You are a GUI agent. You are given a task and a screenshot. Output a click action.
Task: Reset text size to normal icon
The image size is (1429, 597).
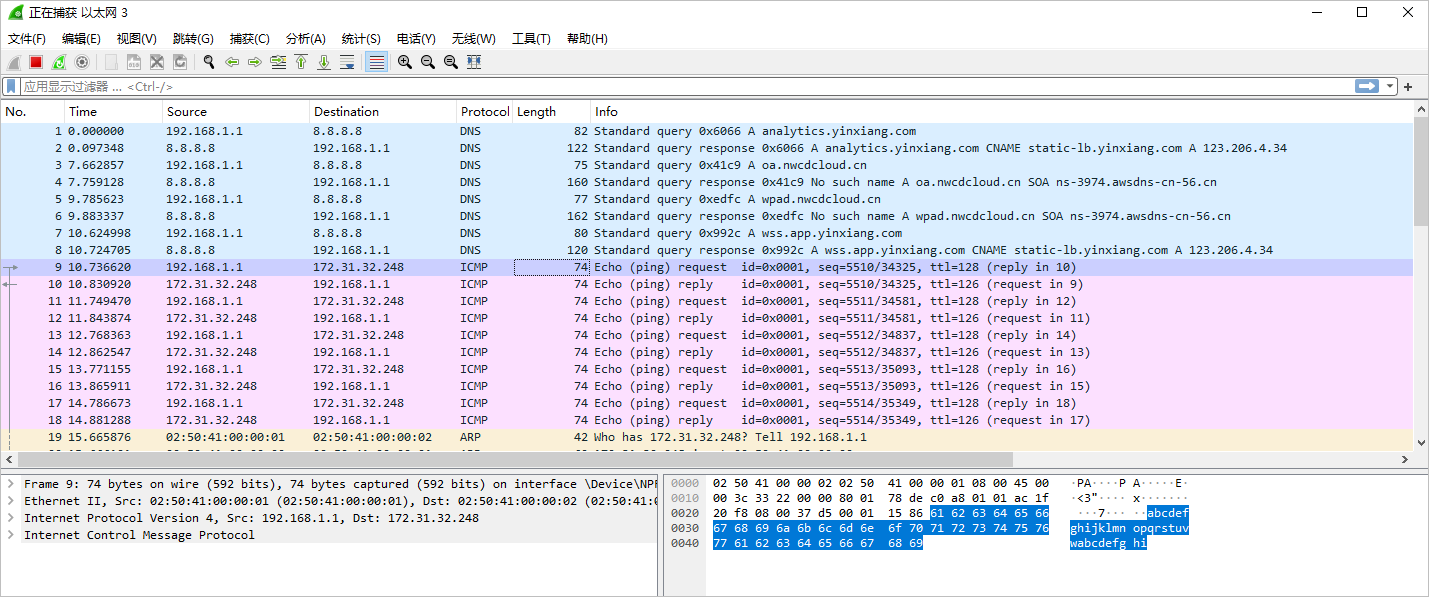pyautogui.click(x=451, y=62)
